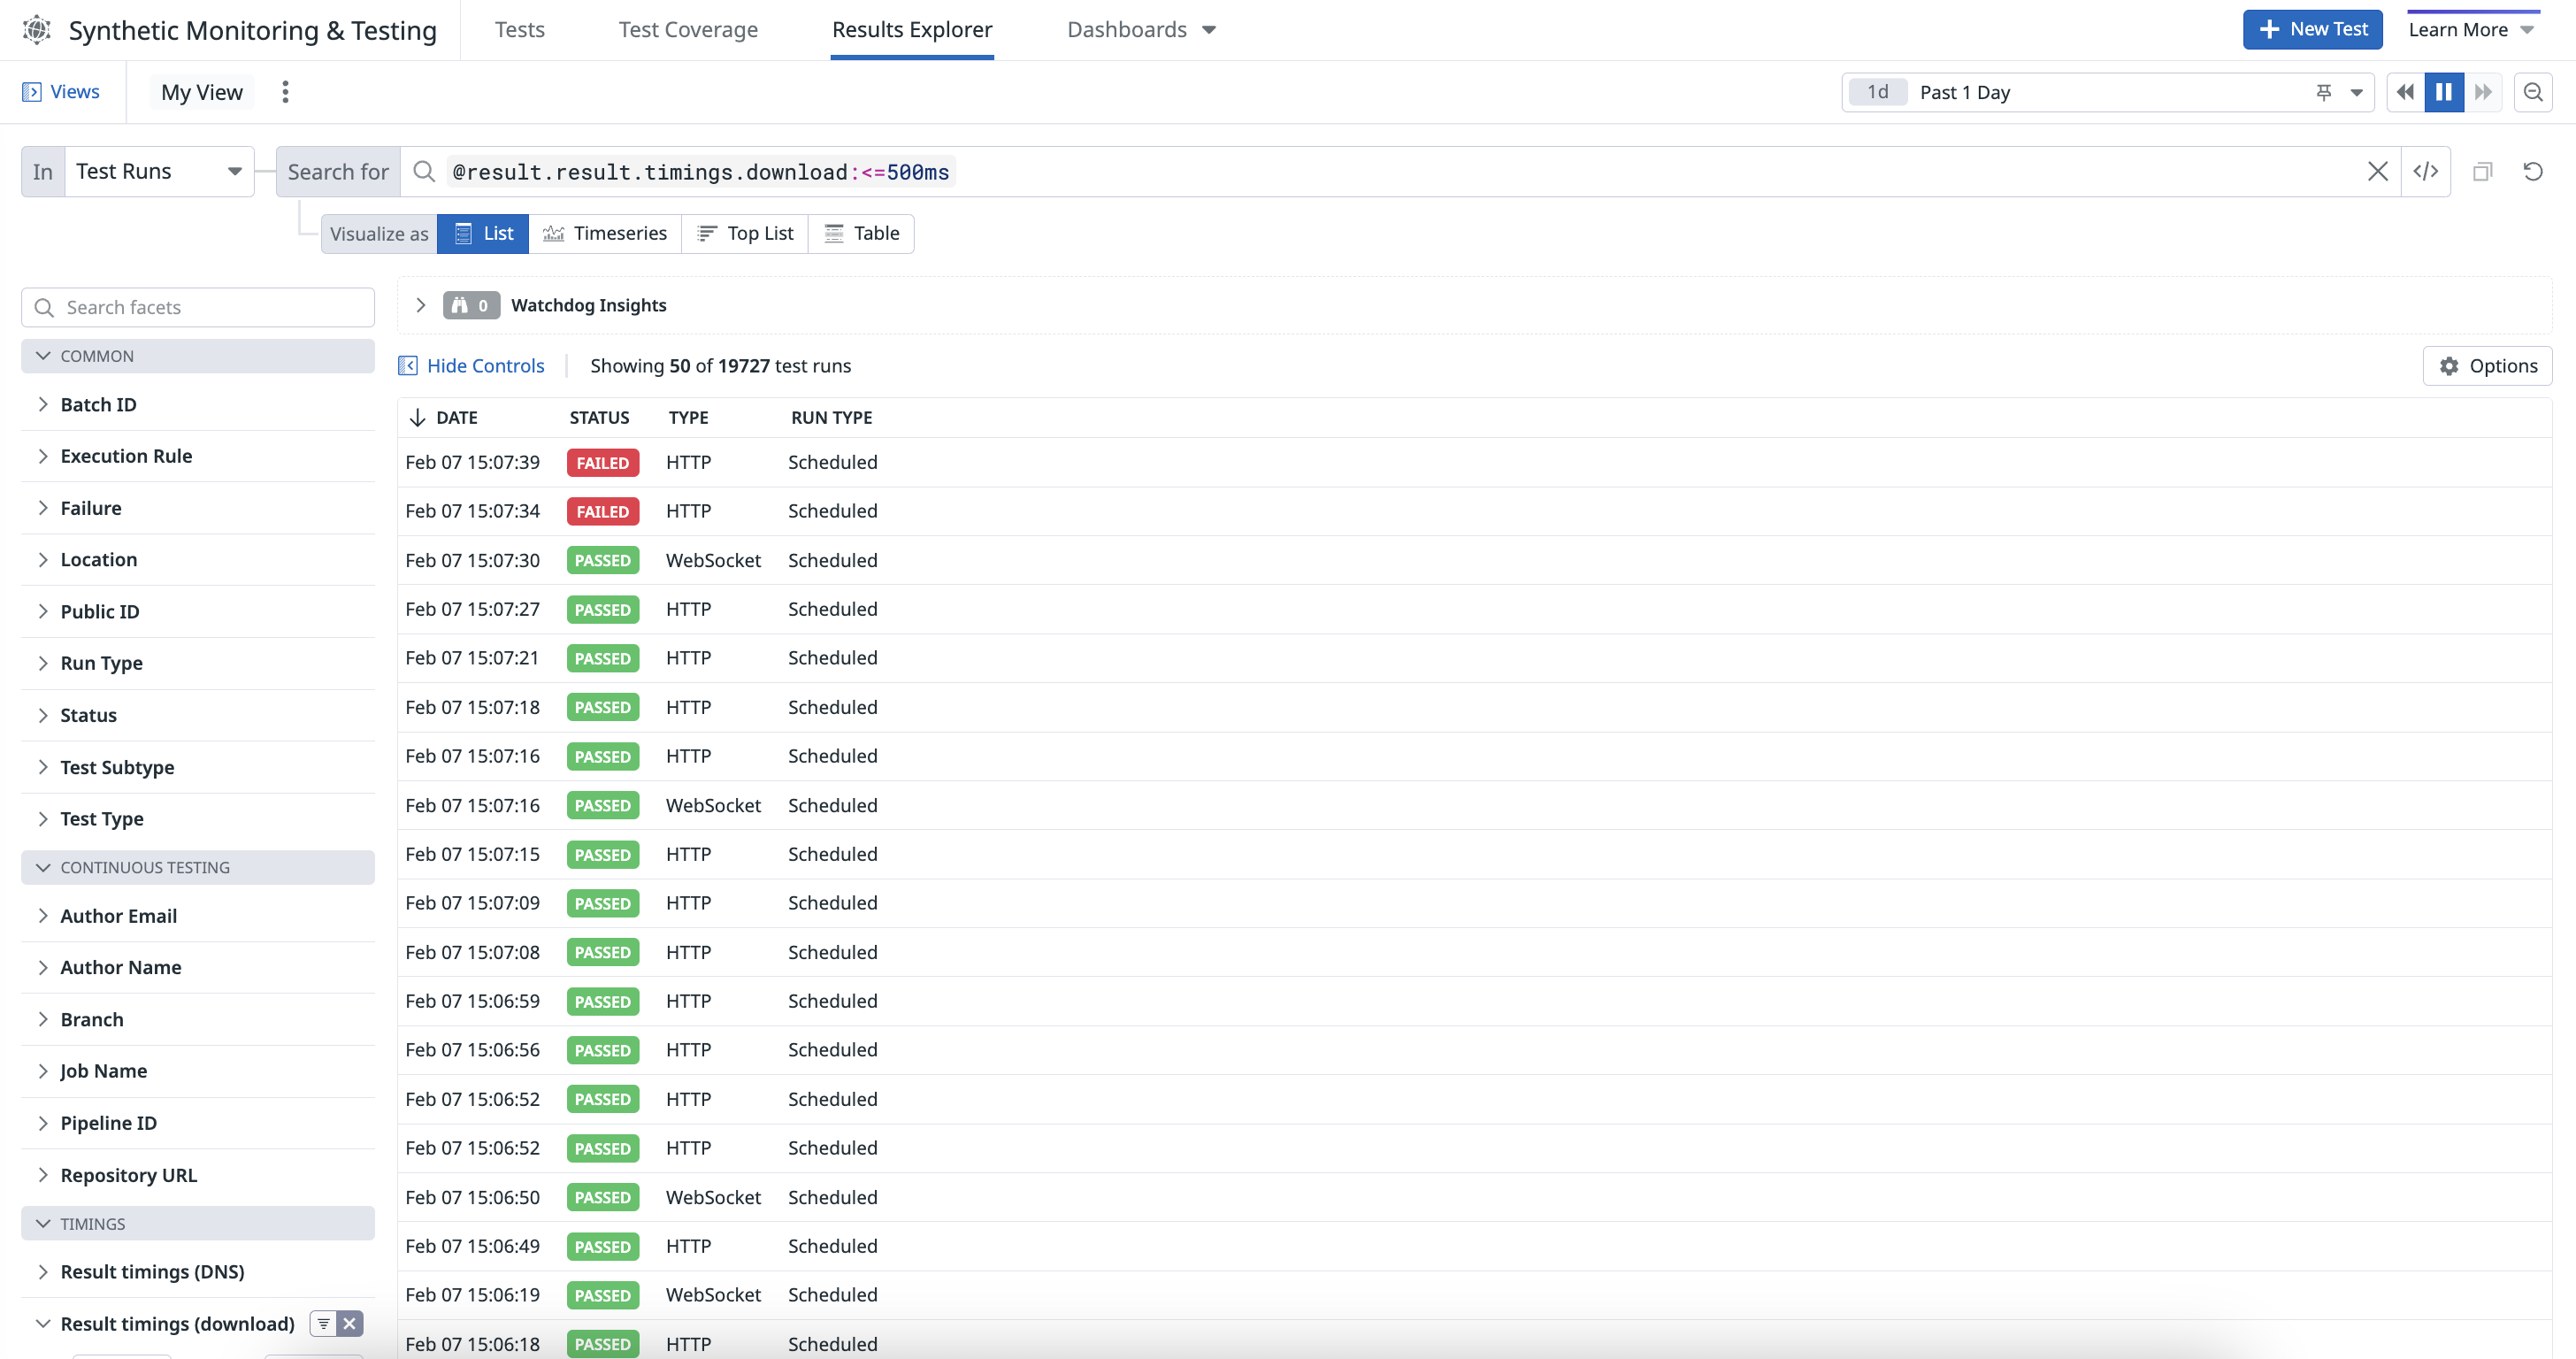Click the magnifier icon in search bar

click(x=424, y=172)
